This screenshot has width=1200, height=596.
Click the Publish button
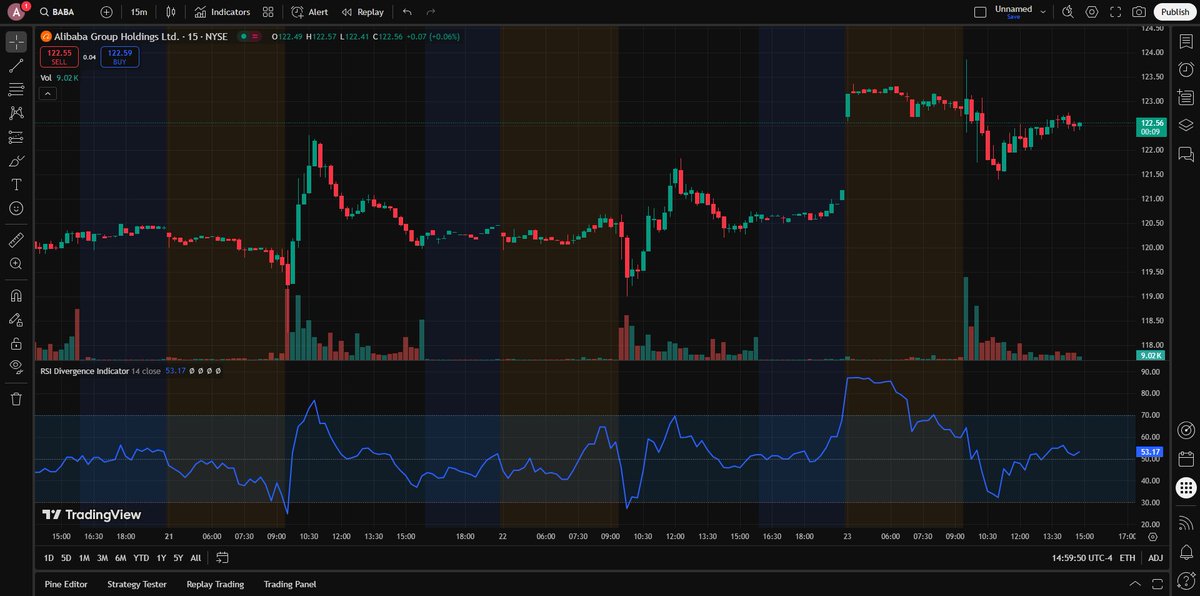click(1174, 12)
